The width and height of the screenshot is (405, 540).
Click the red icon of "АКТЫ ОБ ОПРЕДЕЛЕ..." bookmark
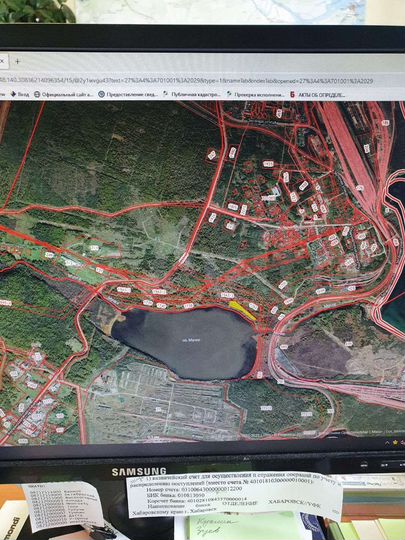(x=292, y=94)
